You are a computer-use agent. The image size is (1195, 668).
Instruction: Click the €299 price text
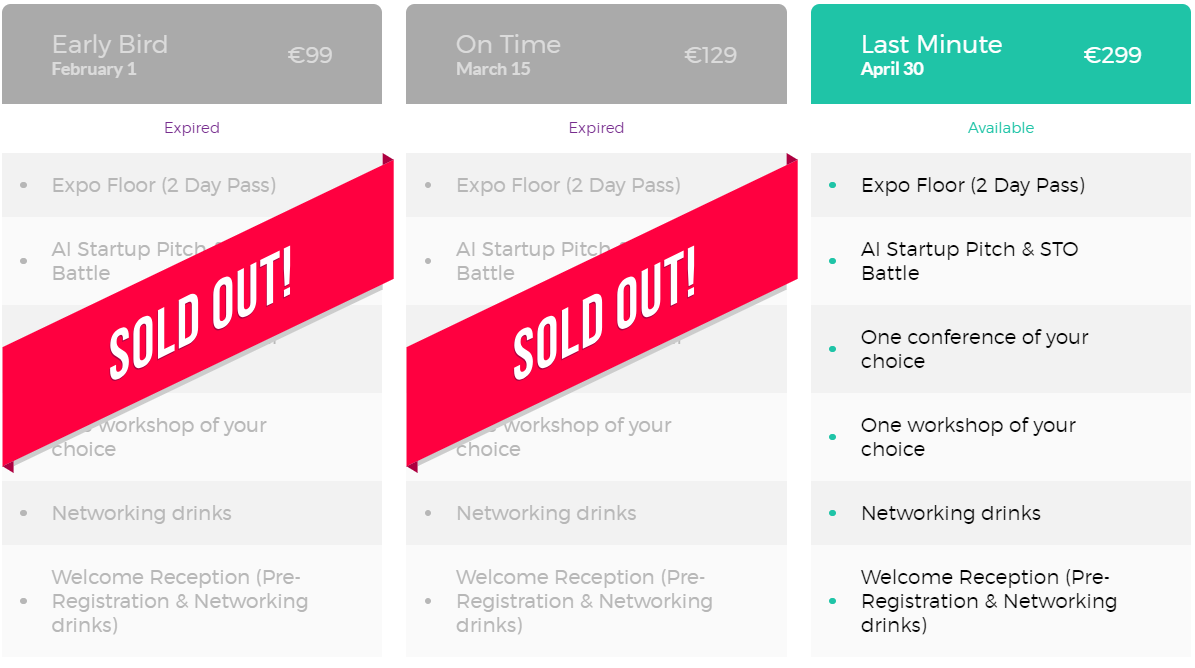(x=1112, y=55)
